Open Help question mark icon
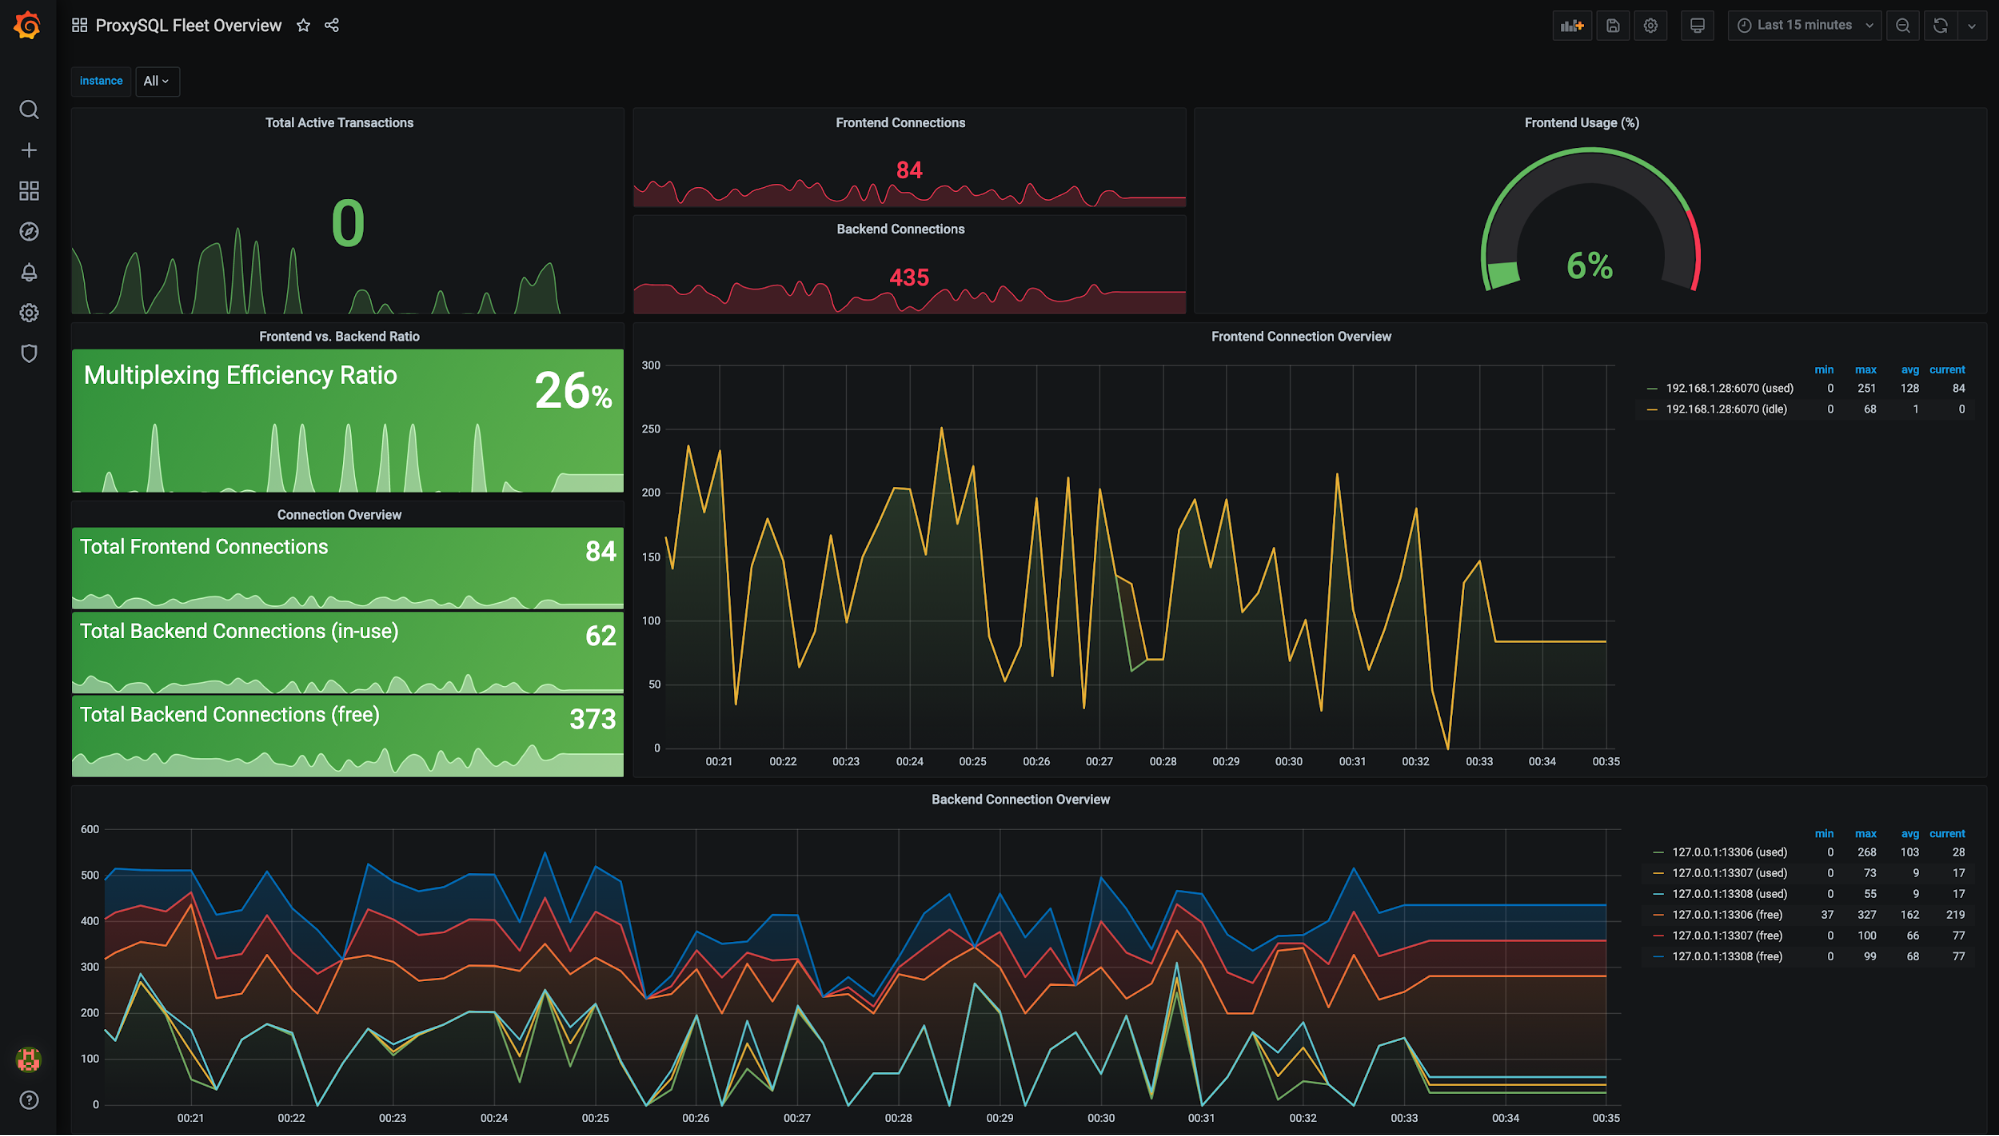Viewport: 1999px width, 1136px height. pyautogui.click(x=29, y=1100)
